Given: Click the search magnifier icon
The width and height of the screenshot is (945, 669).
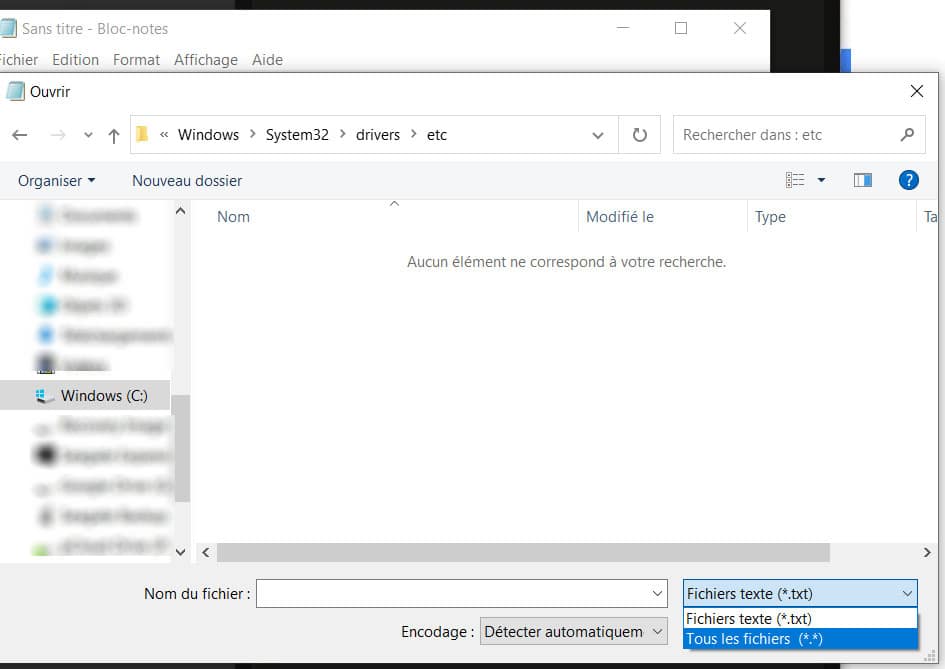Looking at the screenshot, I should pyautogui.click(x=907, y=135).
